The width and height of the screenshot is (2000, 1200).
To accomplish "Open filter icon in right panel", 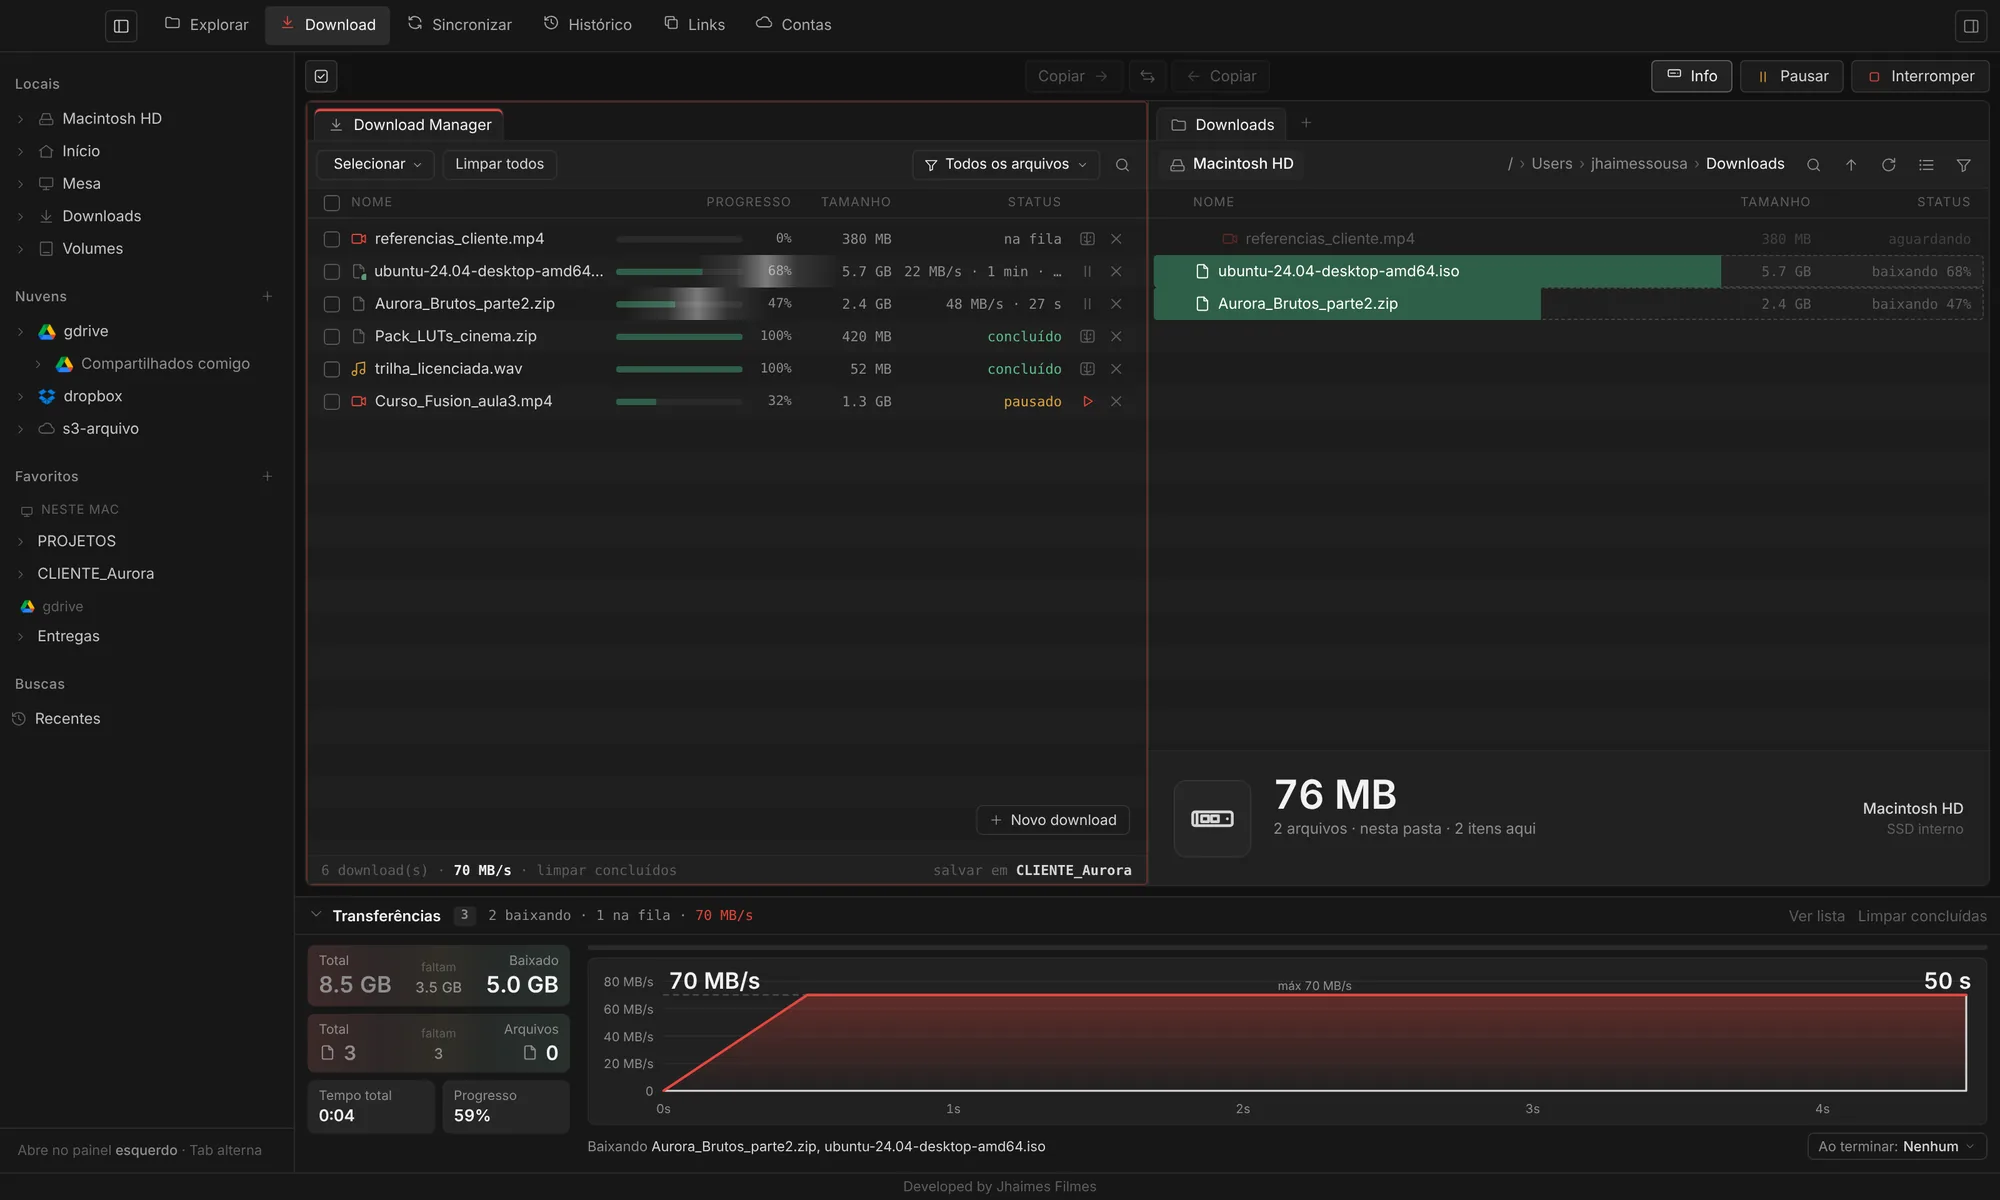I will (x=1963, y=165).
